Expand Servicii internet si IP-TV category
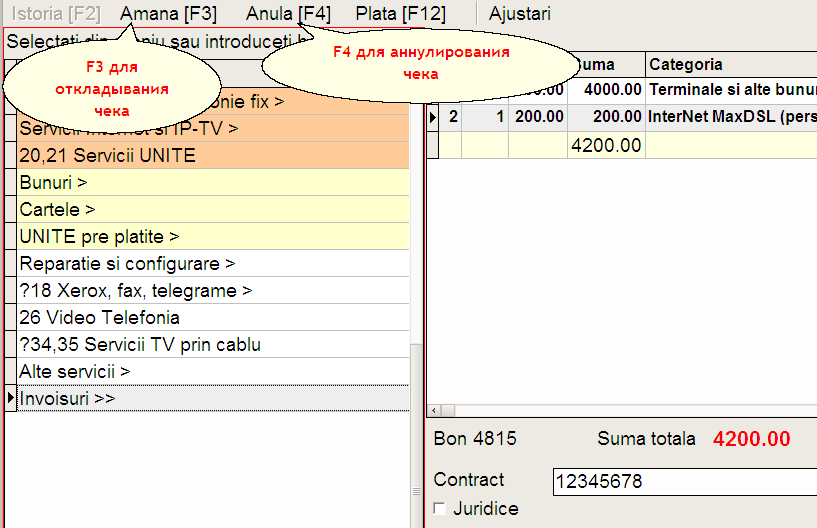The width and height of the screenshot is (817, 528). pos(213,128)
